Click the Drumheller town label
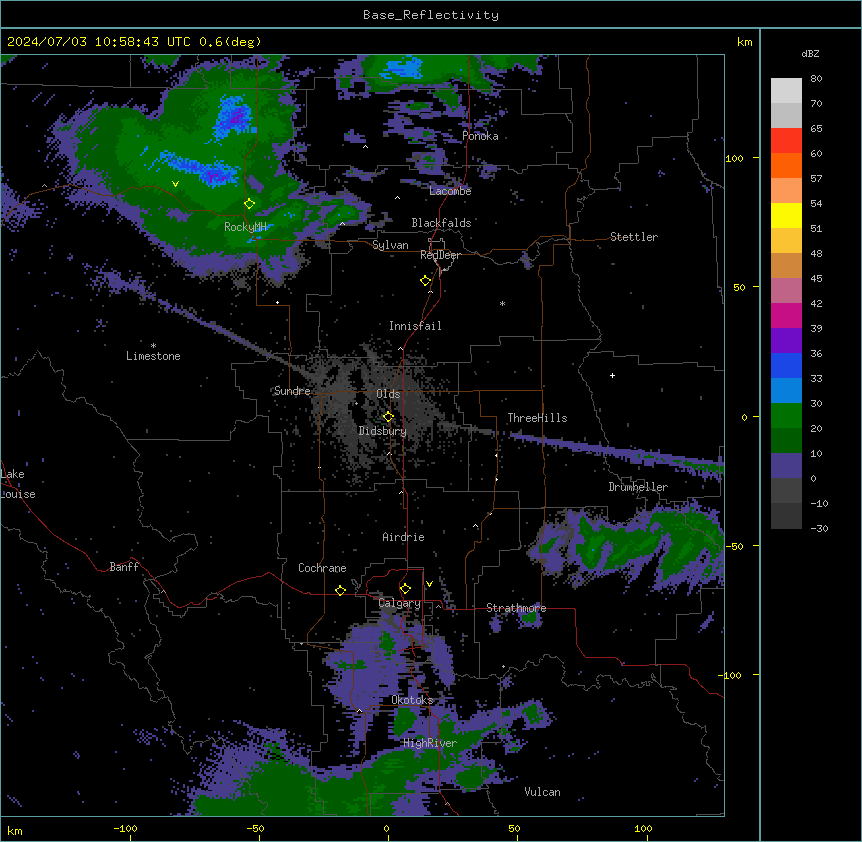 638,487
